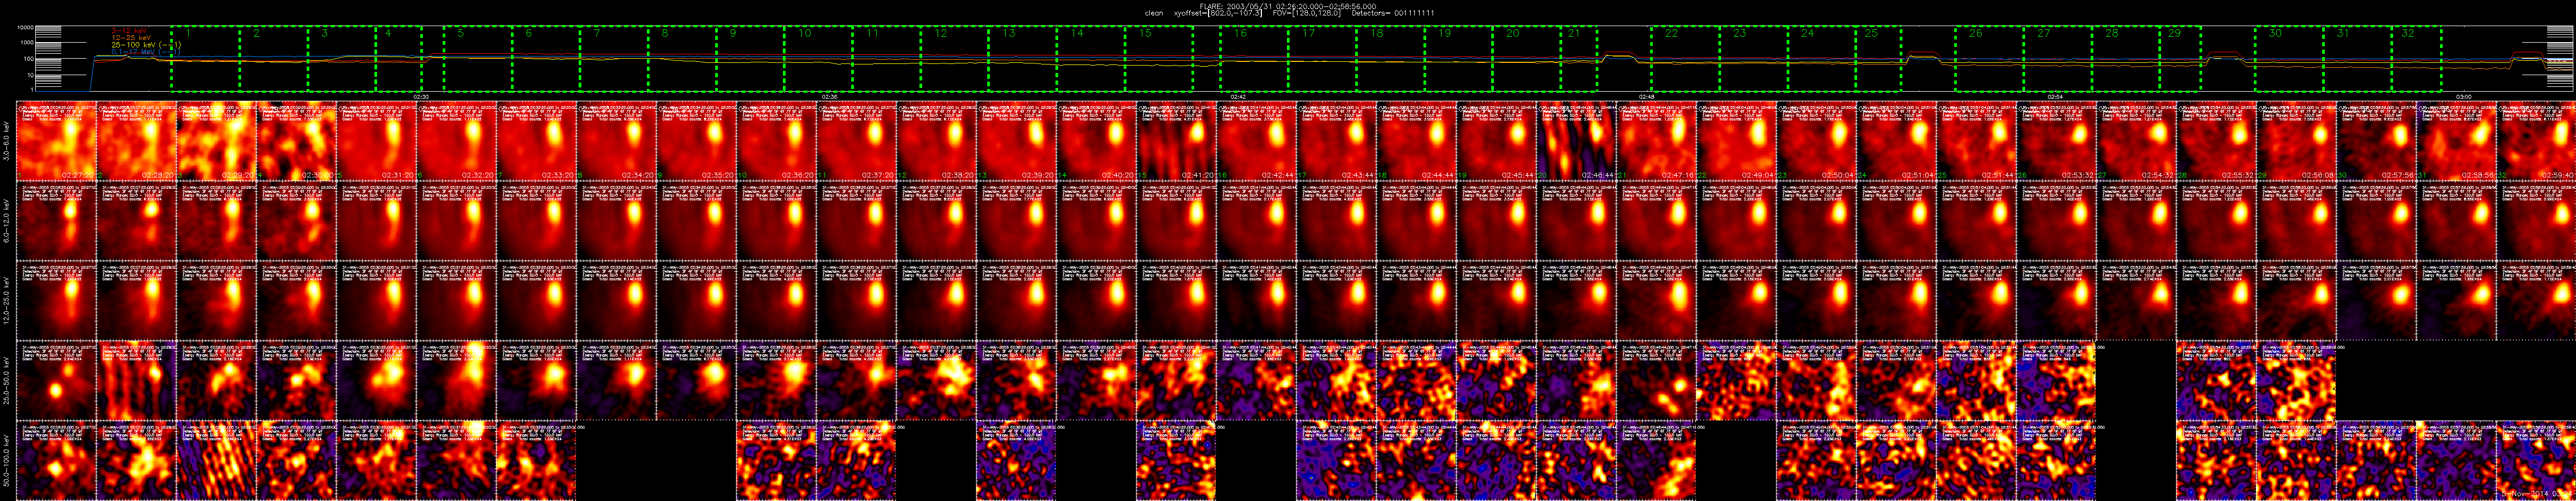The height and width of the screenshot is (501, 2576).
Task: Open first image of the 25.0-50.0 keV row
Action: [57, 382]
